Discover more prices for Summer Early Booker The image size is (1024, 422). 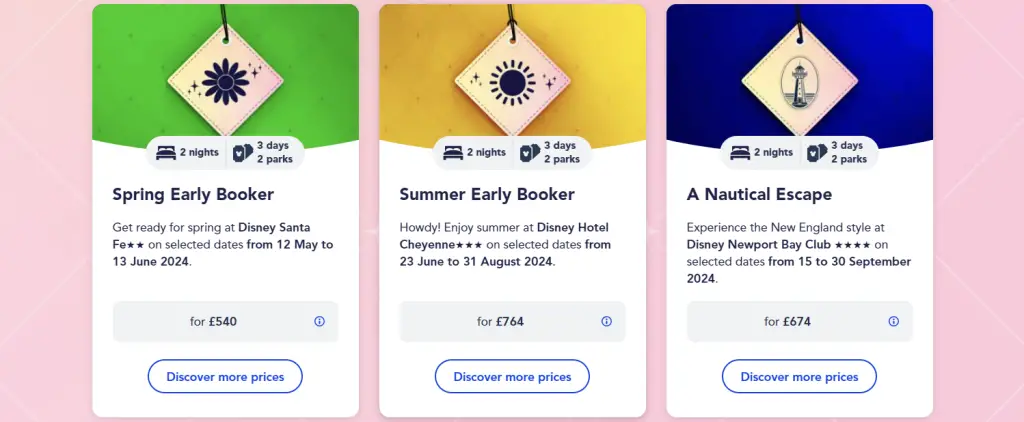click(513, 377)
